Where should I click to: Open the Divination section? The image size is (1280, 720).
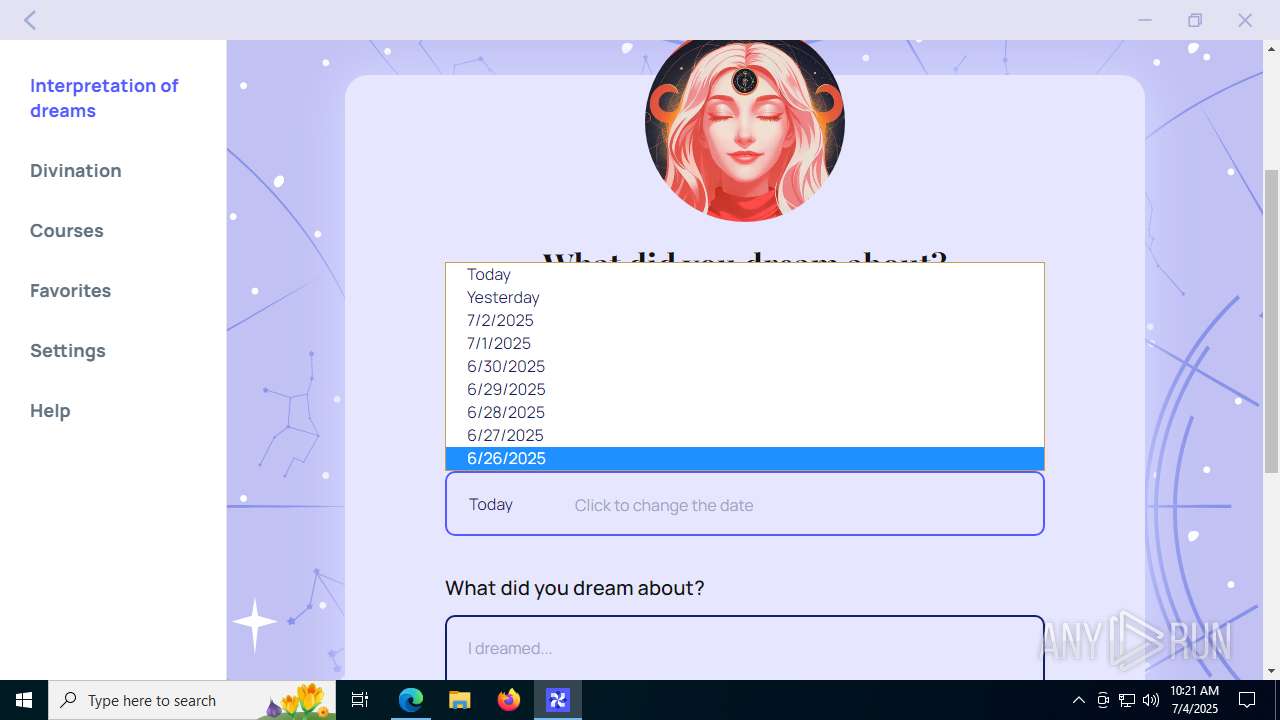[x=76, y=170]
